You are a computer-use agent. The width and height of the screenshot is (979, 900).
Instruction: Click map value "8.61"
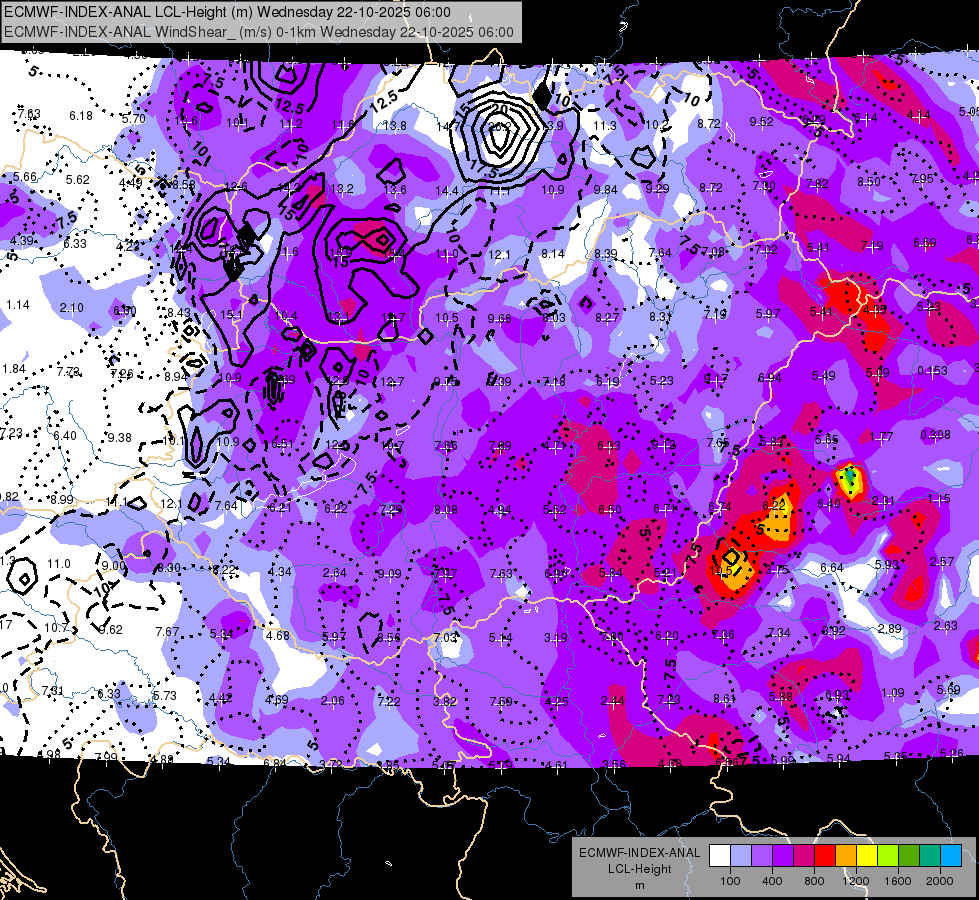(x=724, y=698)
